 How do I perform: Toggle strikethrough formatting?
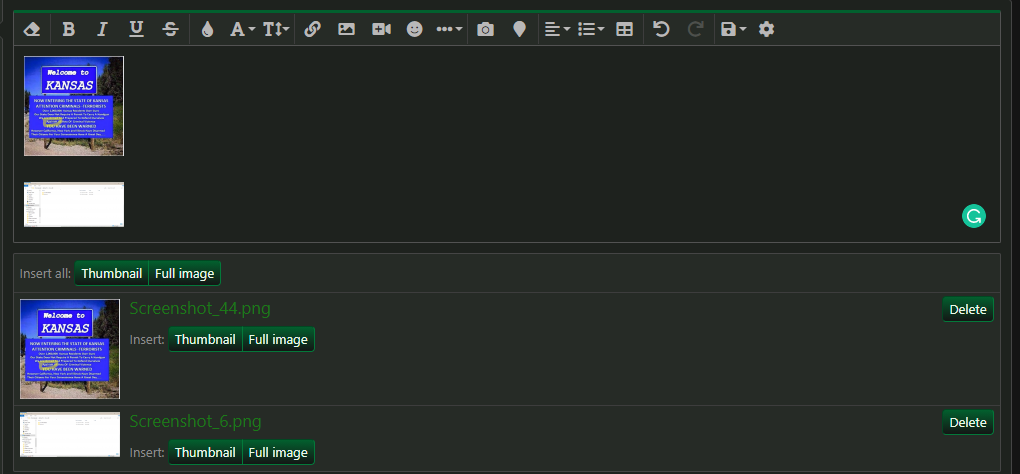170,29
